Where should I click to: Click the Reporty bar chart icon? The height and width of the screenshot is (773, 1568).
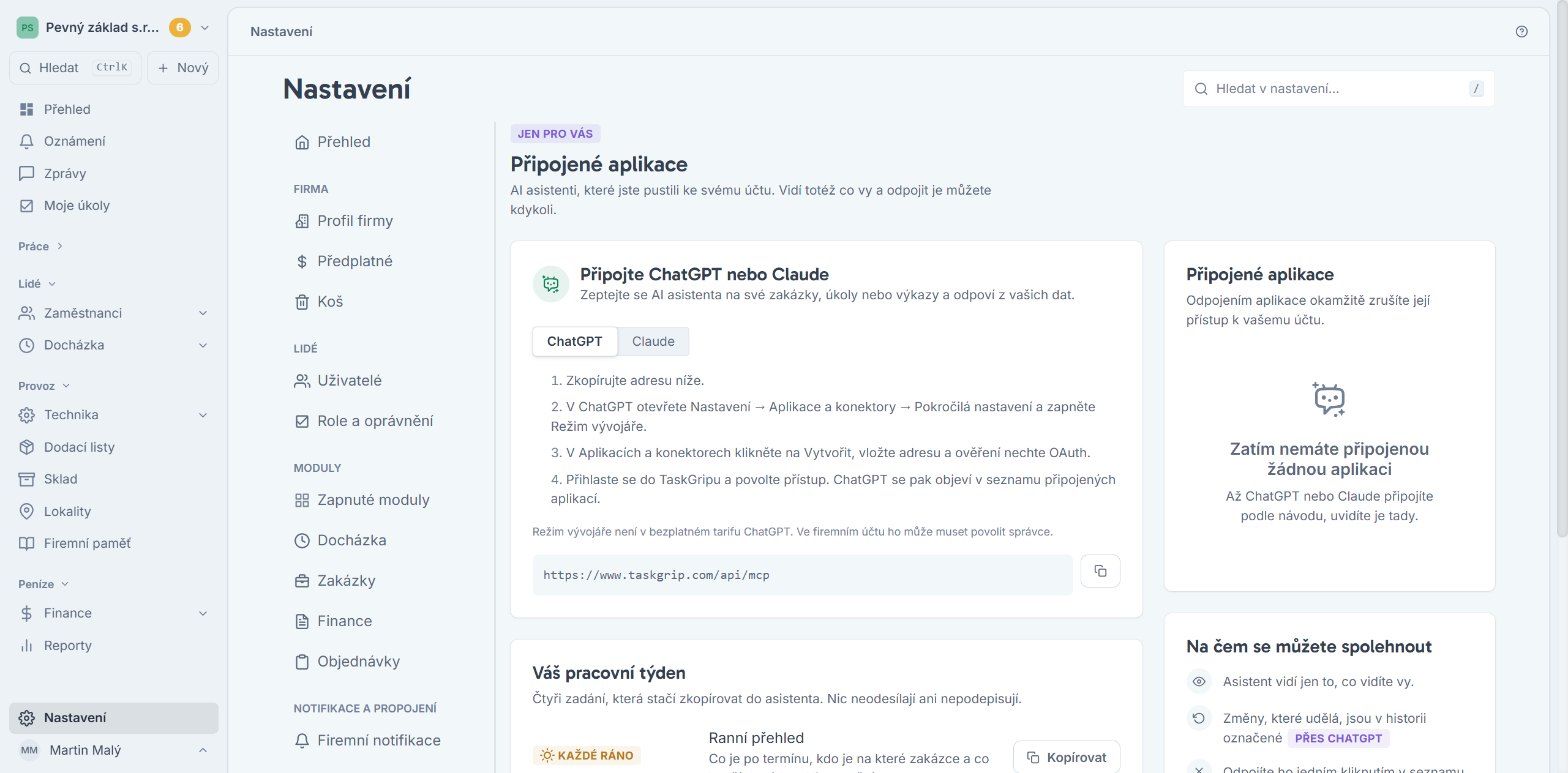pyautogui.click(x=26, y=645)
